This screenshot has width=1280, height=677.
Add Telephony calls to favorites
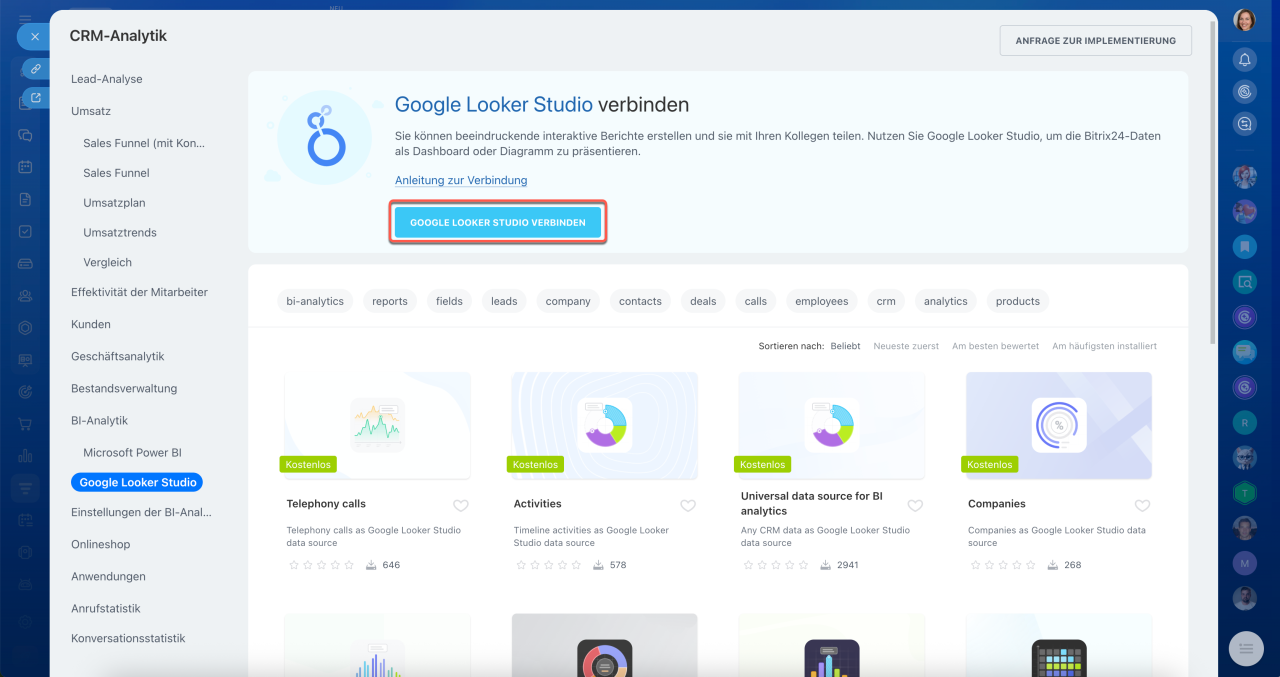pyautogui.click(x=461, y=506)
